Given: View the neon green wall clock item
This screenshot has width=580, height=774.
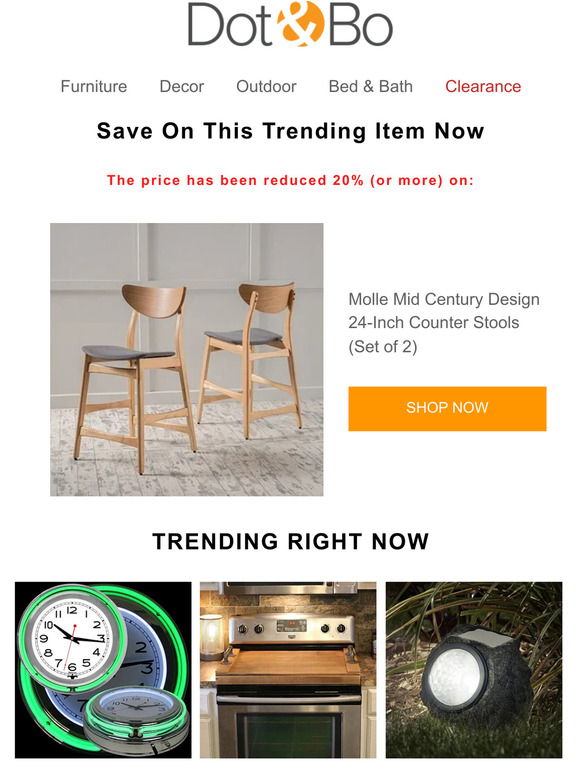Looking at the screenshot, I should tap(103, 670).
